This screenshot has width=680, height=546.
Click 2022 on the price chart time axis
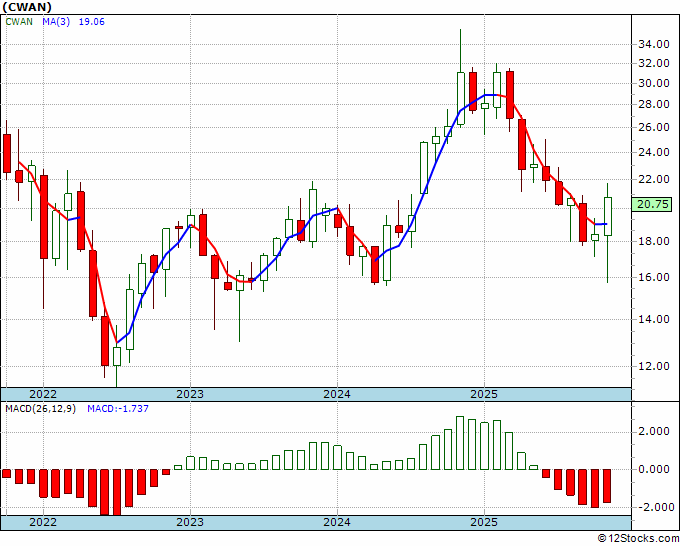point(42,394)
